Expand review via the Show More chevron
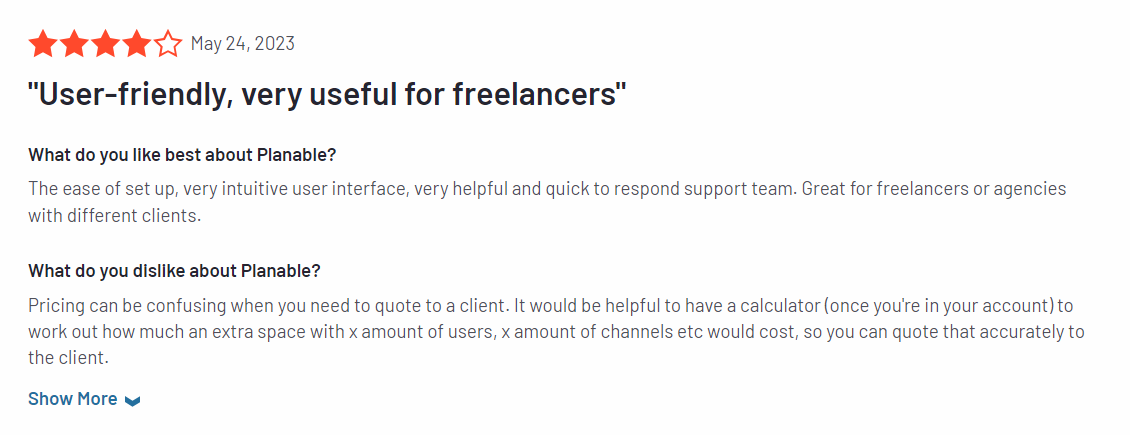Image resolution: width=1130 pixels, height=435 pixels. point(133,400)
